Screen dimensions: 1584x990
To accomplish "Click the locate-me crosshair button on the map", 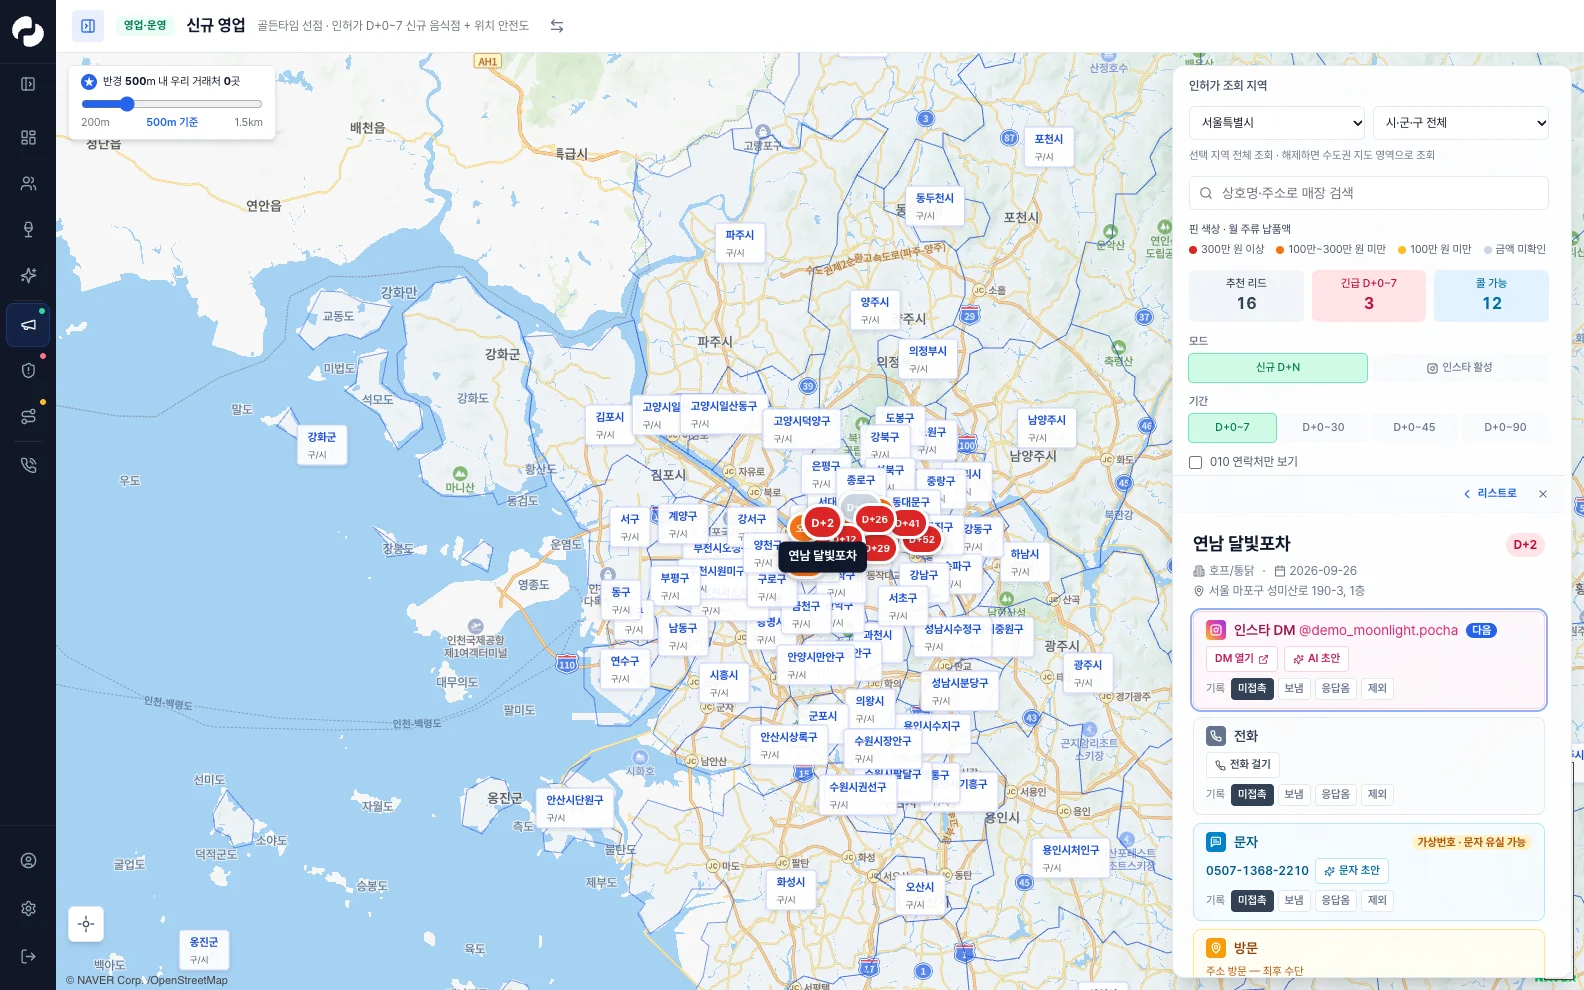I will [86, 924].
